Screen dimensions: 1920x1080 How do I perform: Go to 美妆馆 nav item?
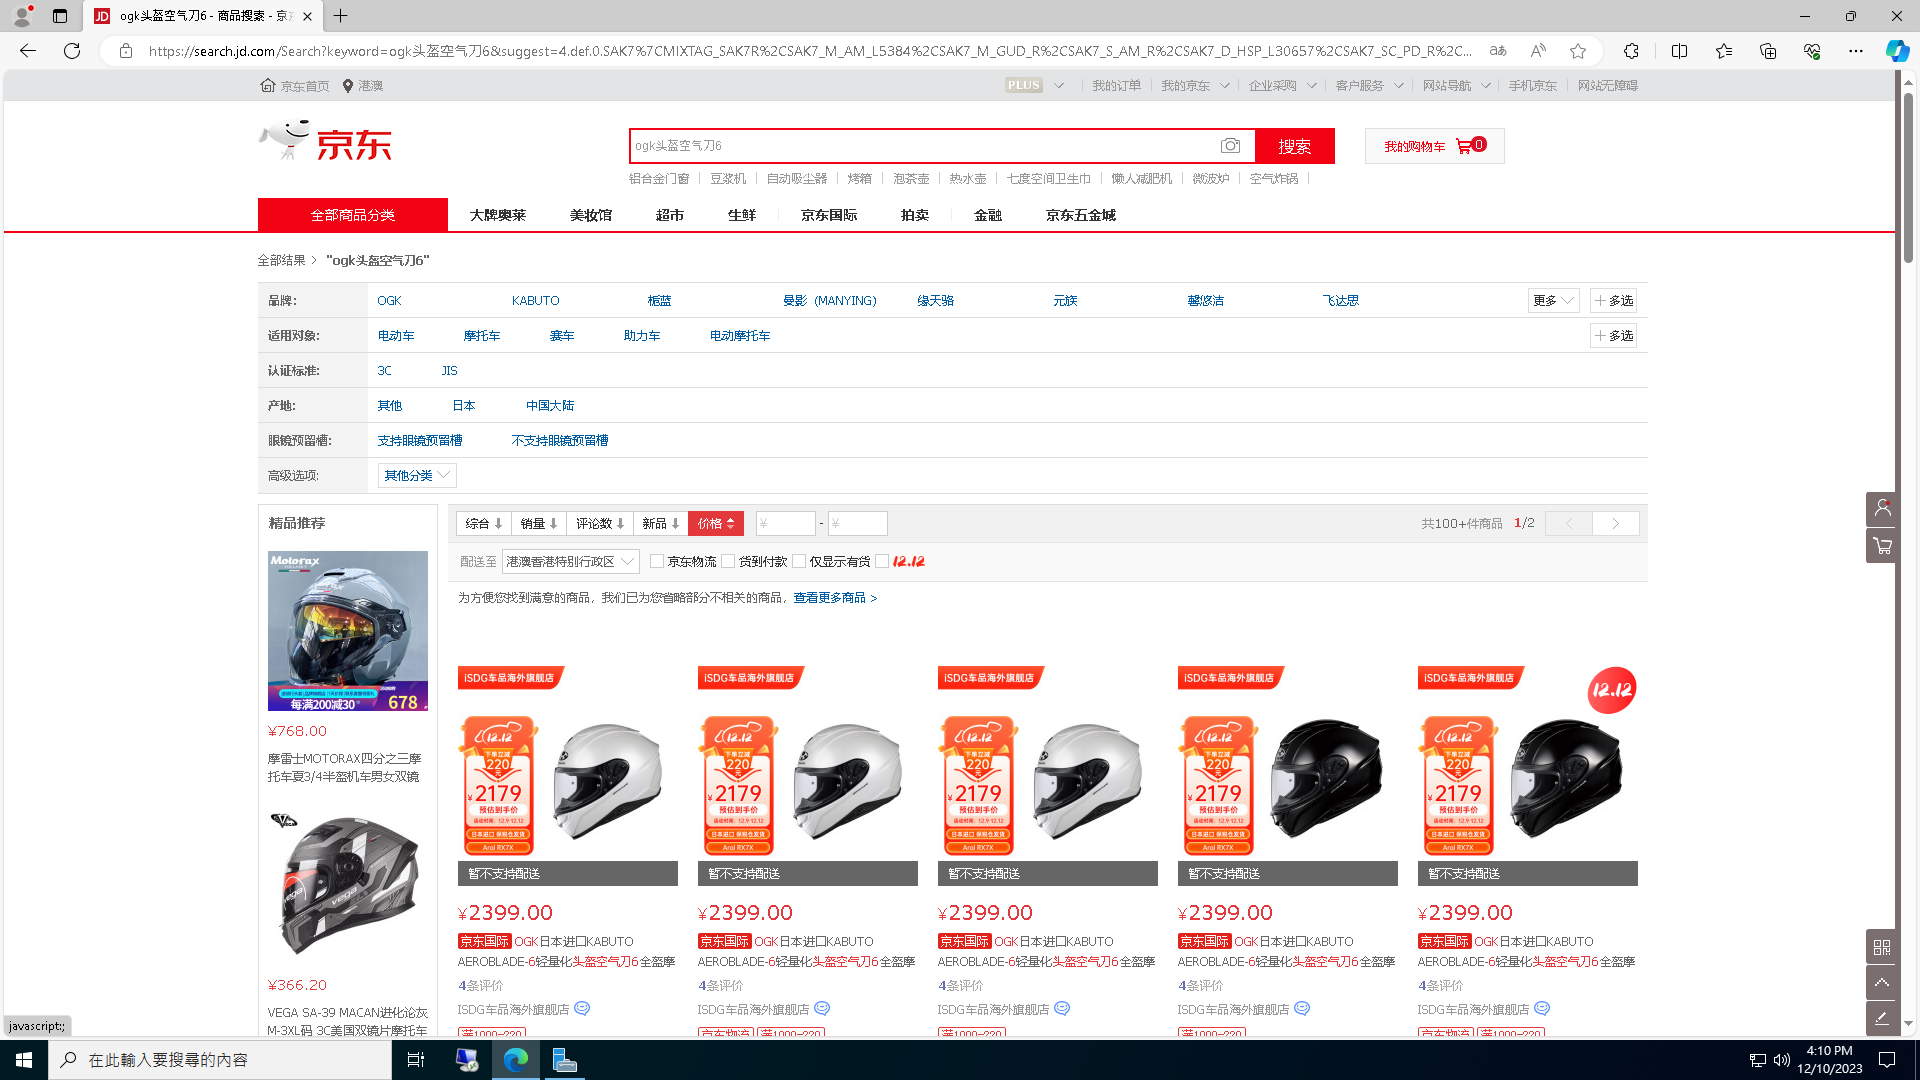(x=591, y=215)
